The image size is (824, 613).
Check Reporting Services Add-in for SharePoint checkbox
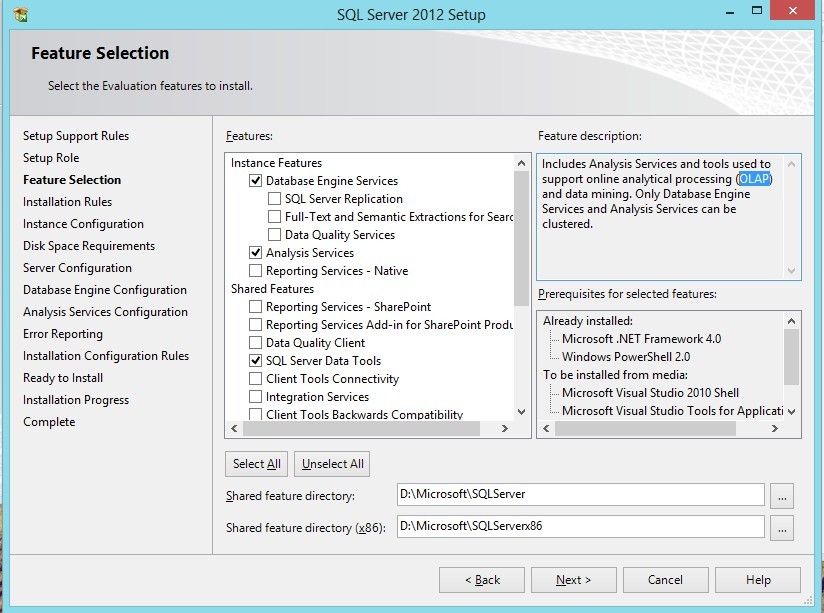(x=255, y=324)
